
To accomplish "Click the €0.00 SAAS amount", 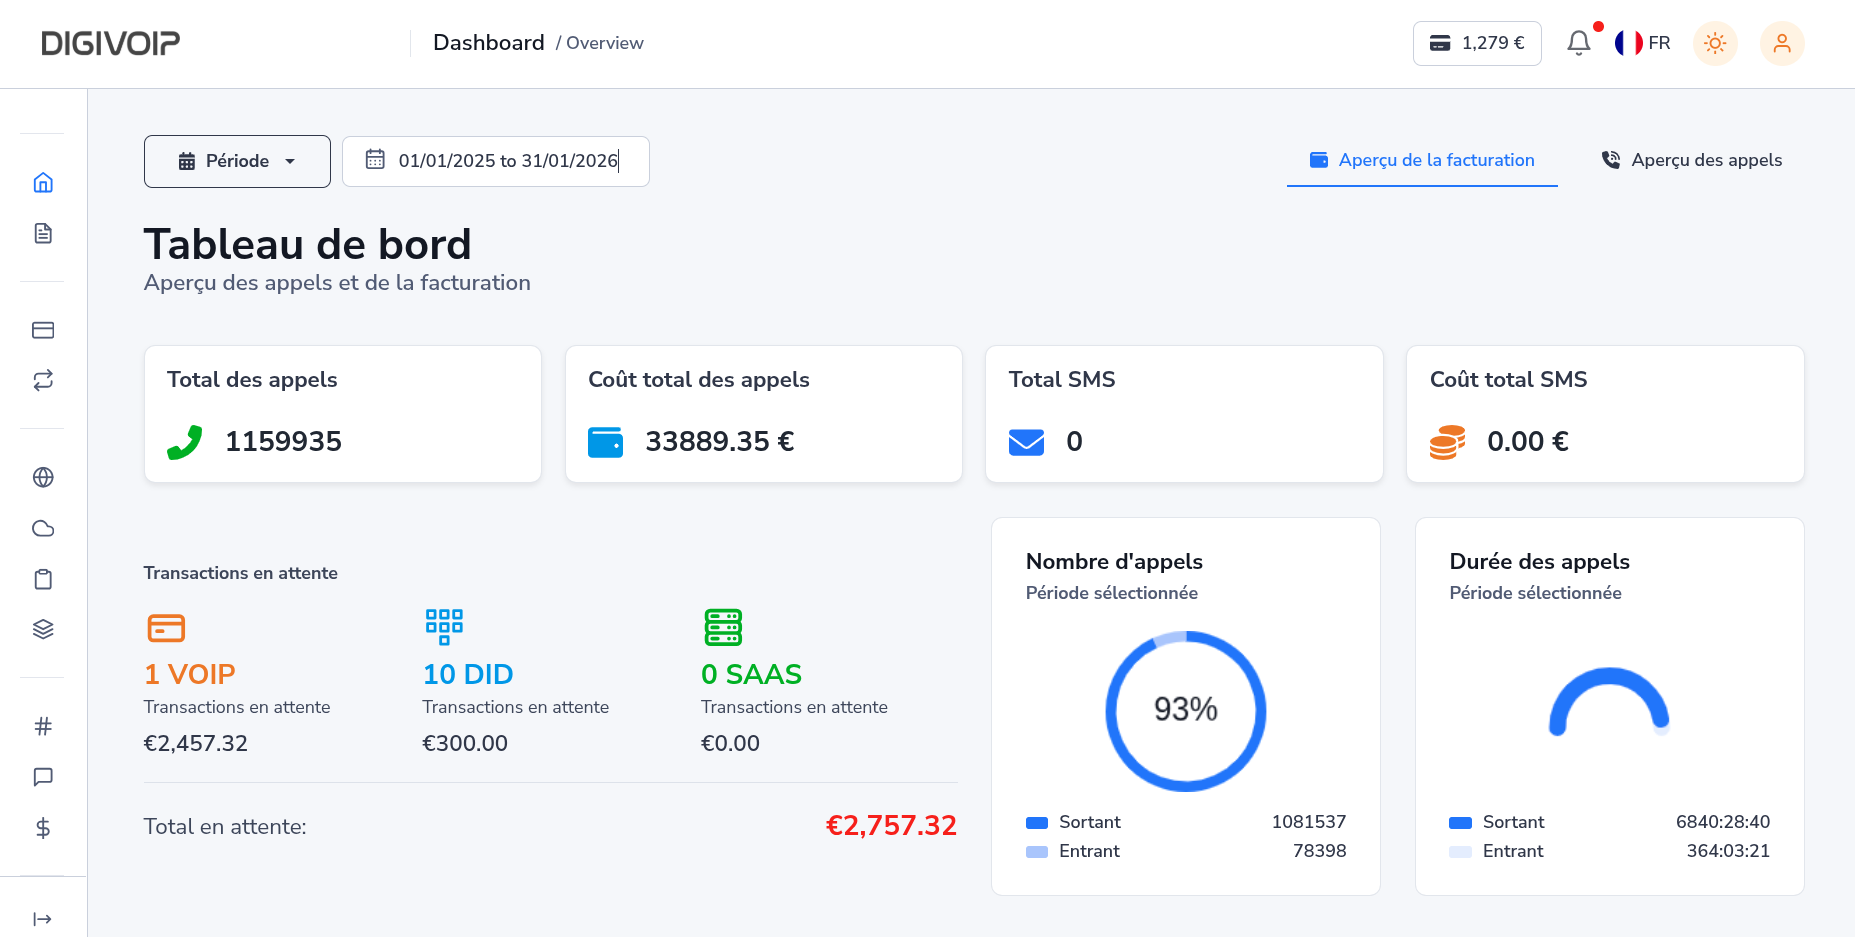I will click(x=730, y=744).
